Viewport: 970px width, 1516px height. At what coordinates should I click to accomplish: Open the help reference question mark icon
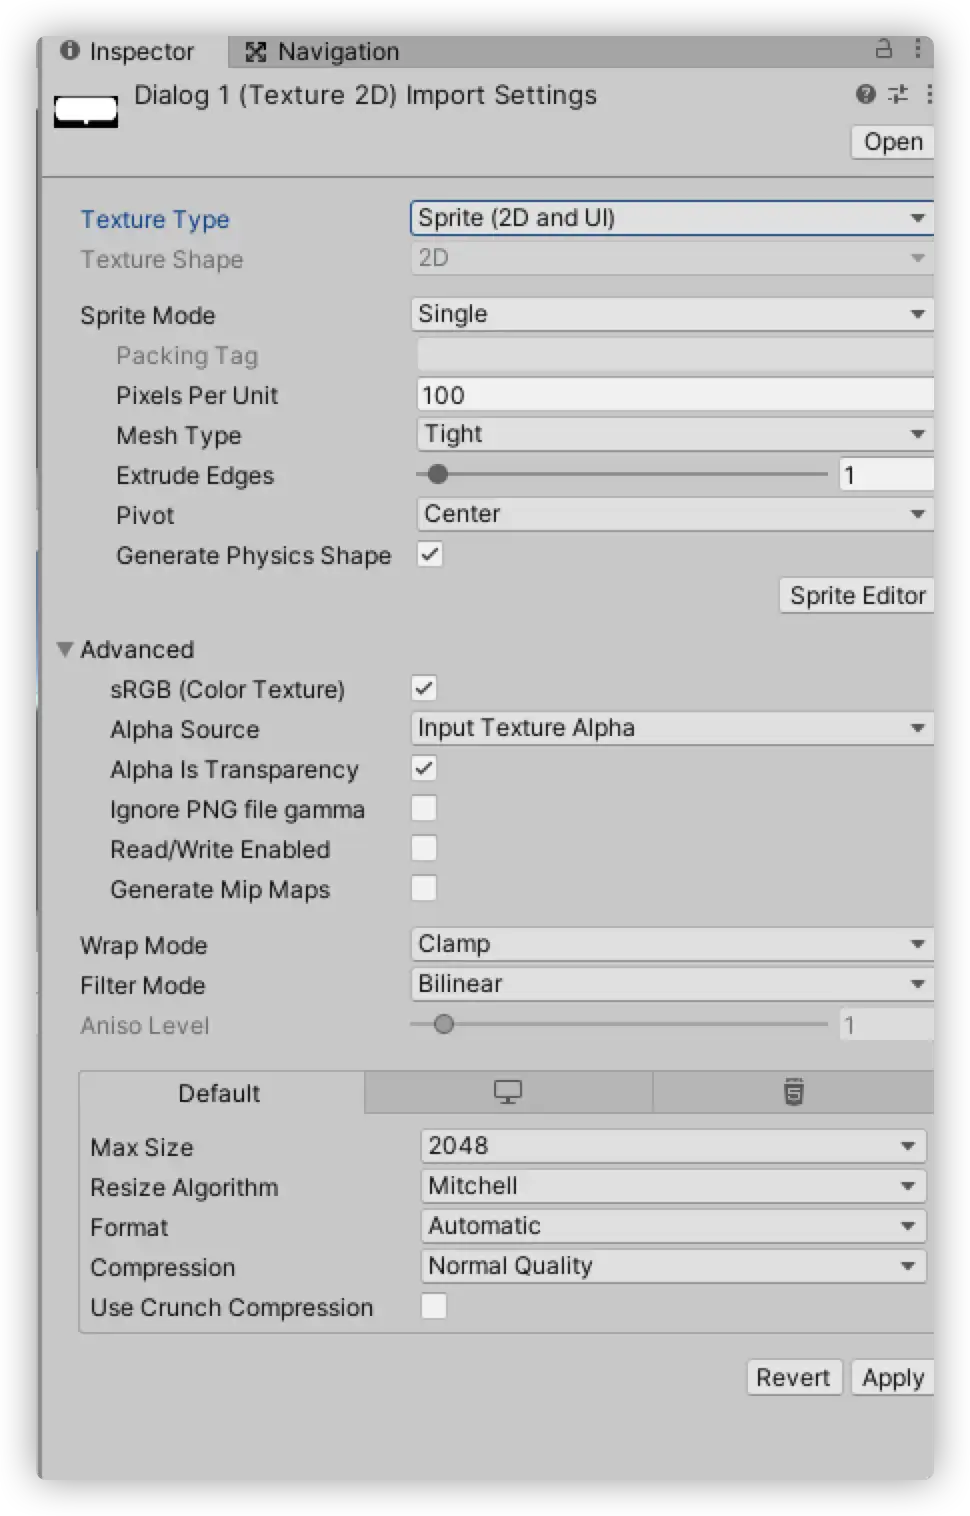[x=866, y=94]
